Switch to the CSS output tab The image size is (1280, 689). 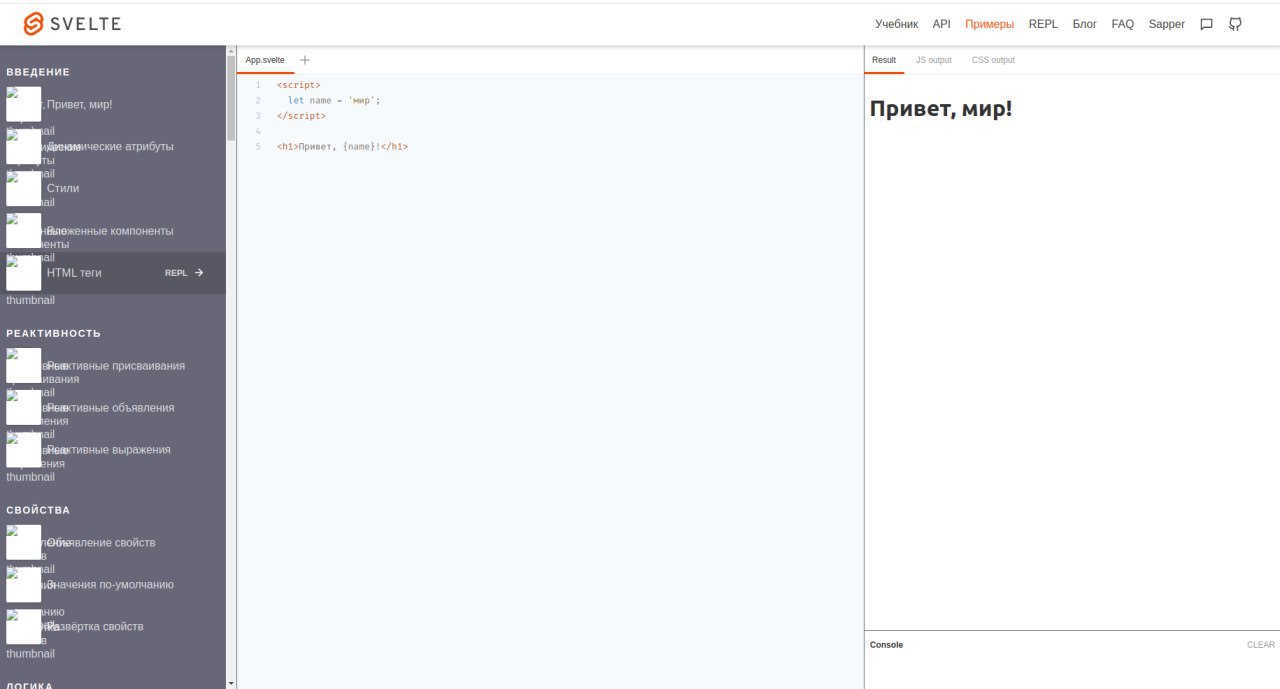(x=993, y=60)
